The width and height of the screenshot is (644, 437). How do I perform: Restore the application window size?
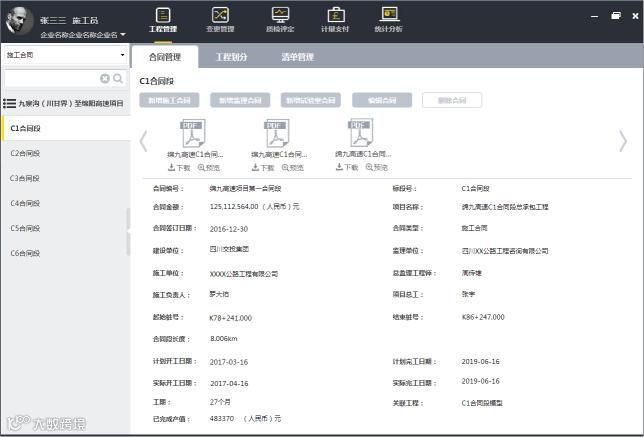coord(616,16)
